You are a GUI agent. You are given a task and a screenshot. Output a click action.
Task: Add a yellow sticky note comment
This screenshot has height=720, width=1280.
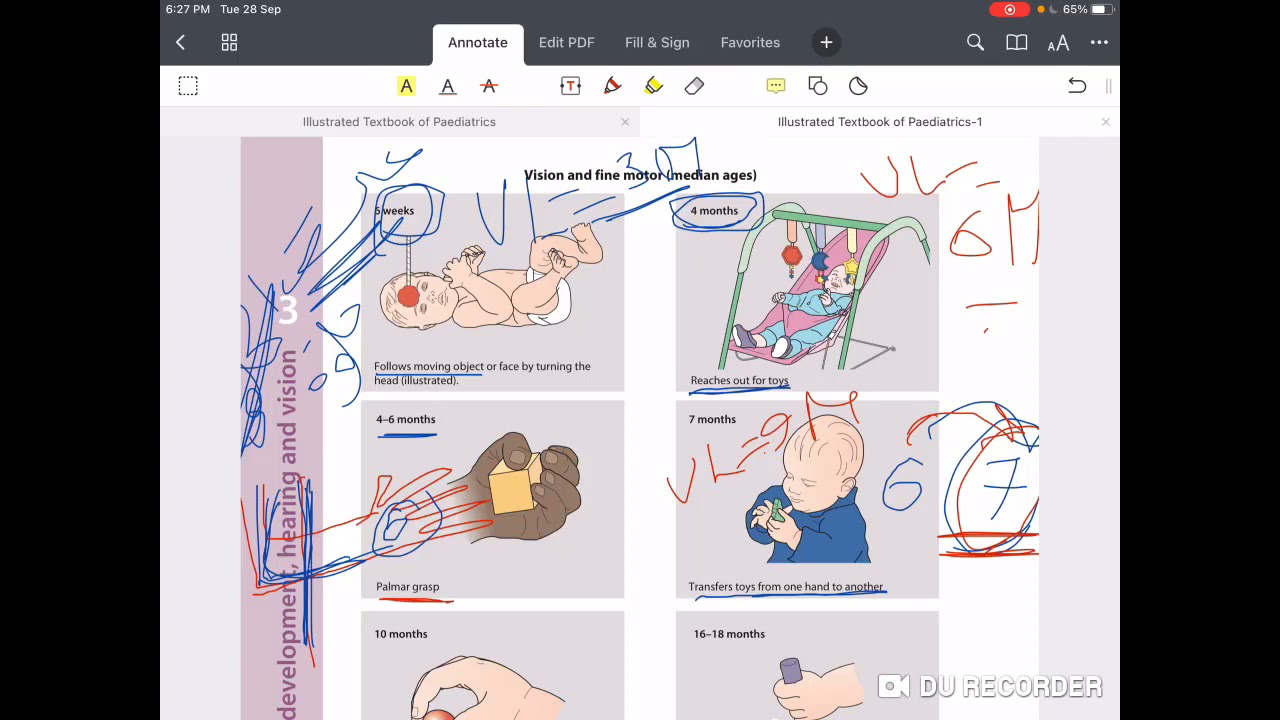tap(776, 86)
